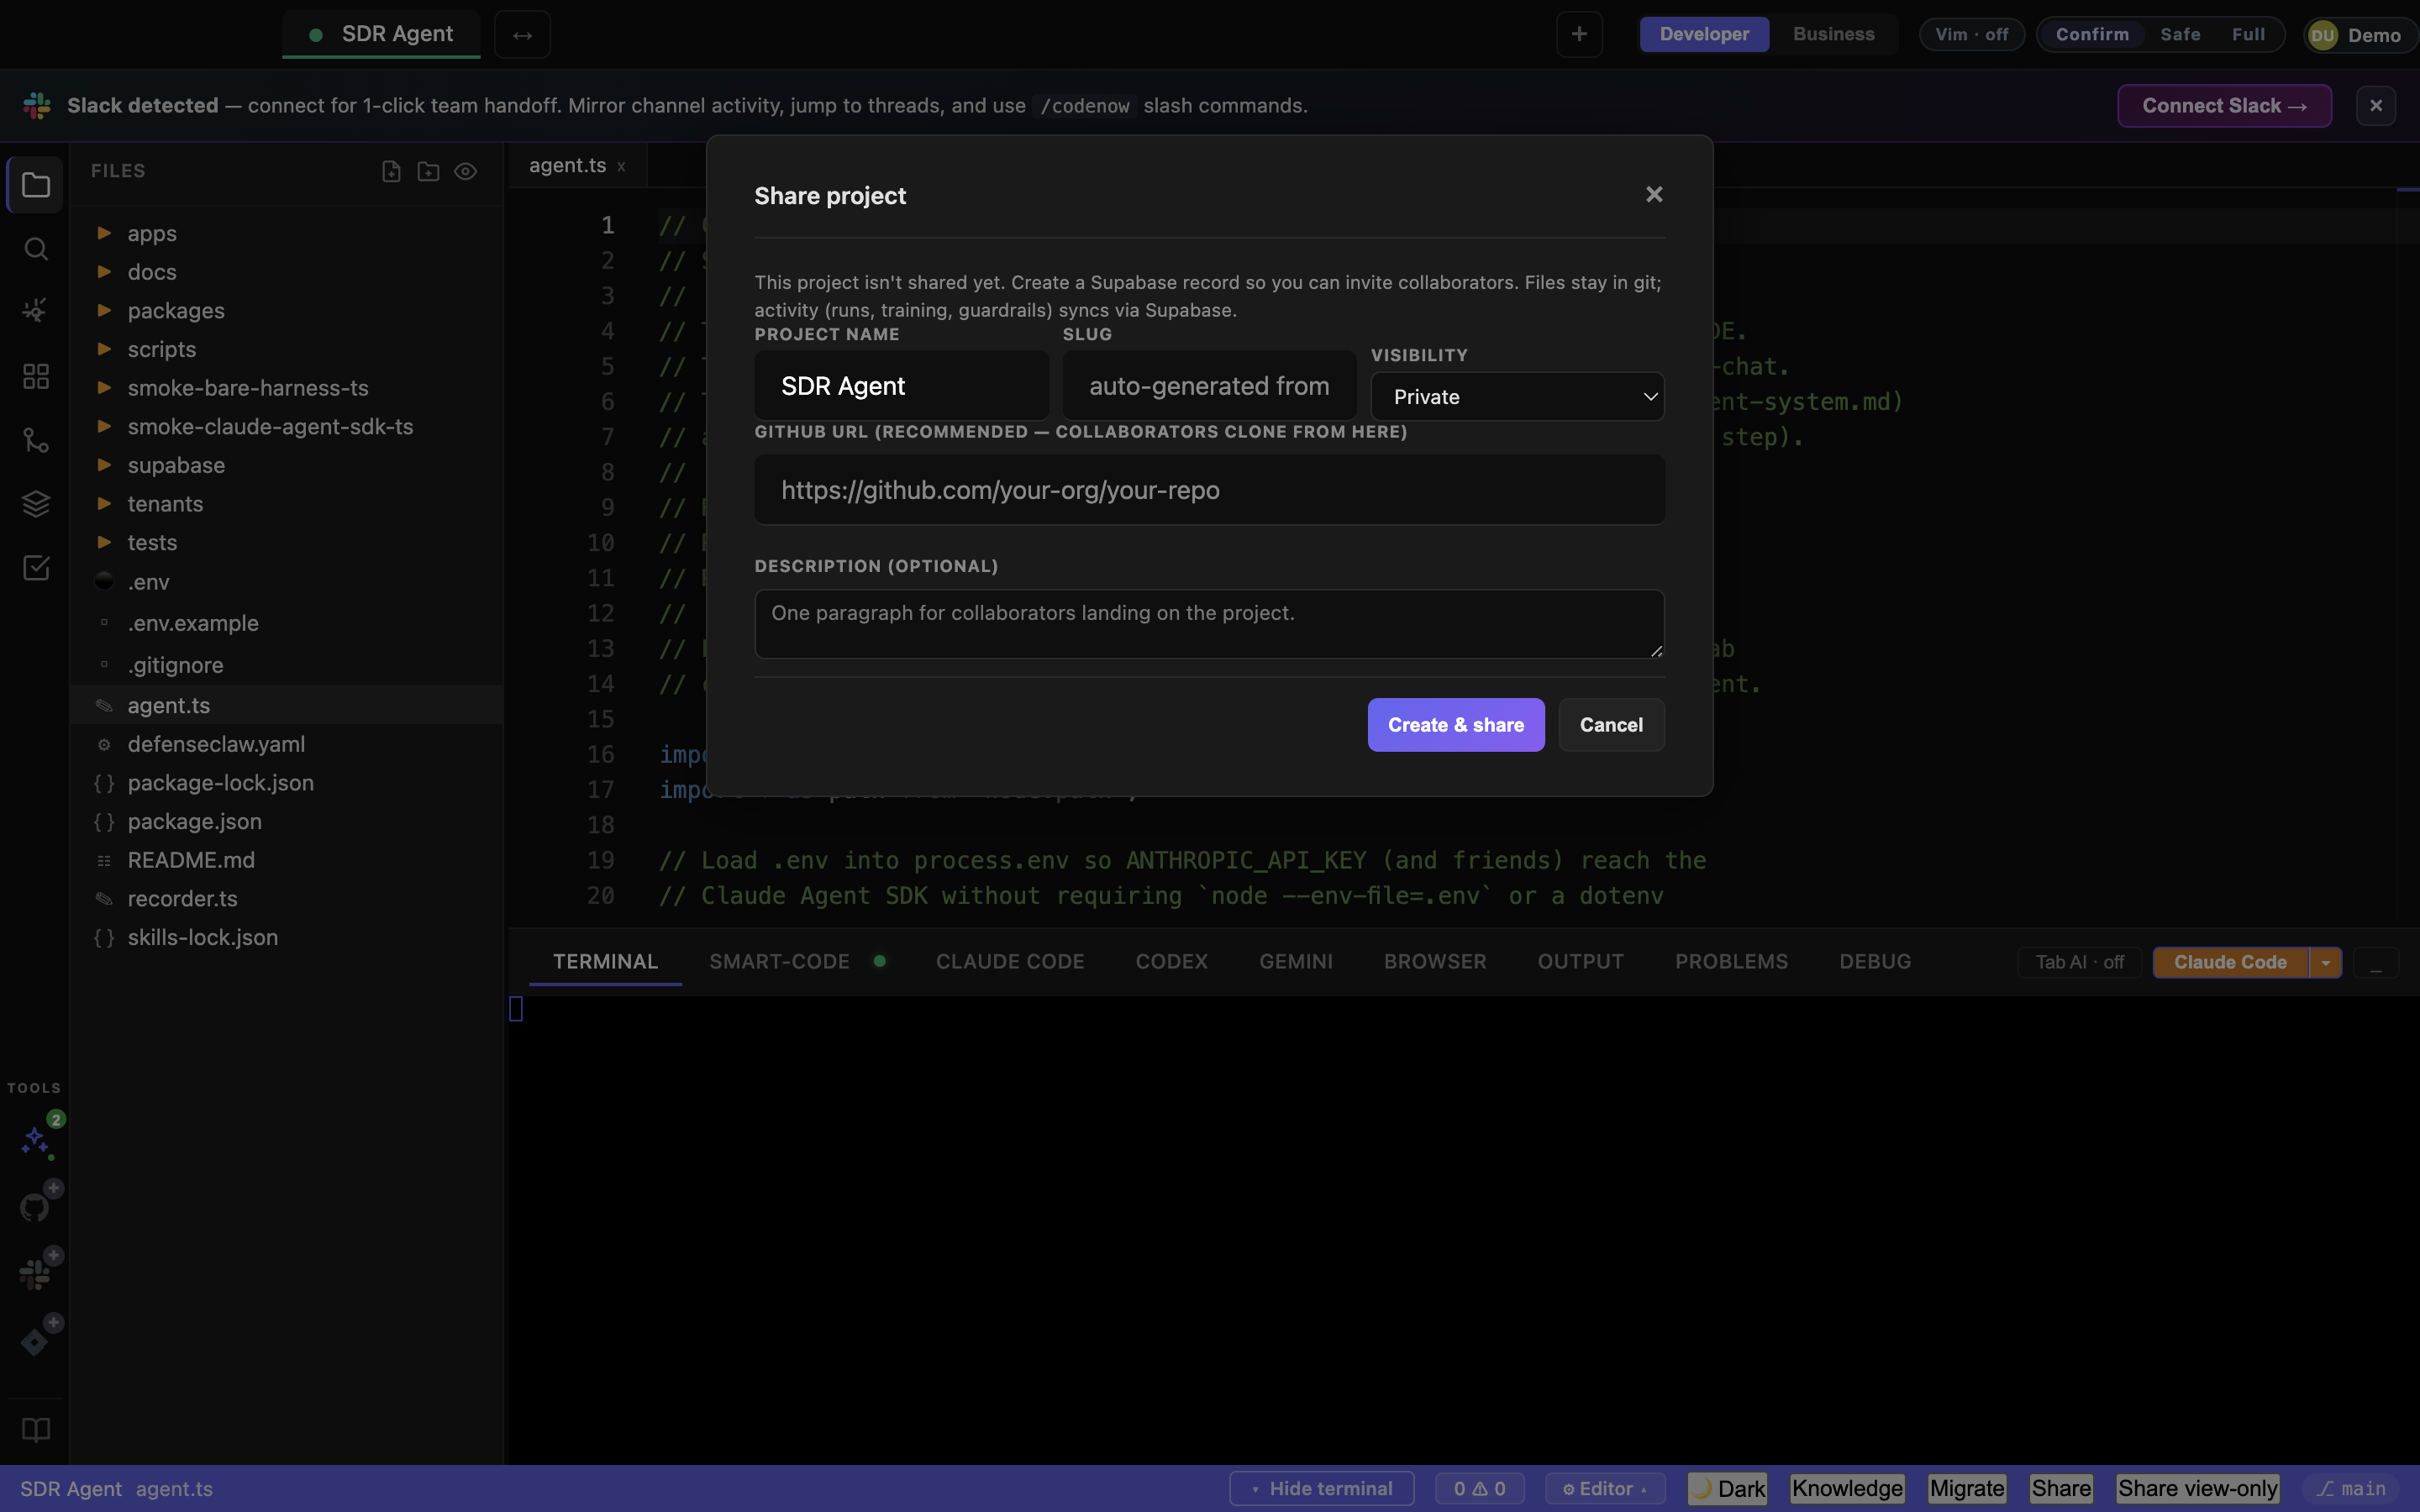
Task: Open the Search icon in the activity bar
Action: [x=35, y=249]
